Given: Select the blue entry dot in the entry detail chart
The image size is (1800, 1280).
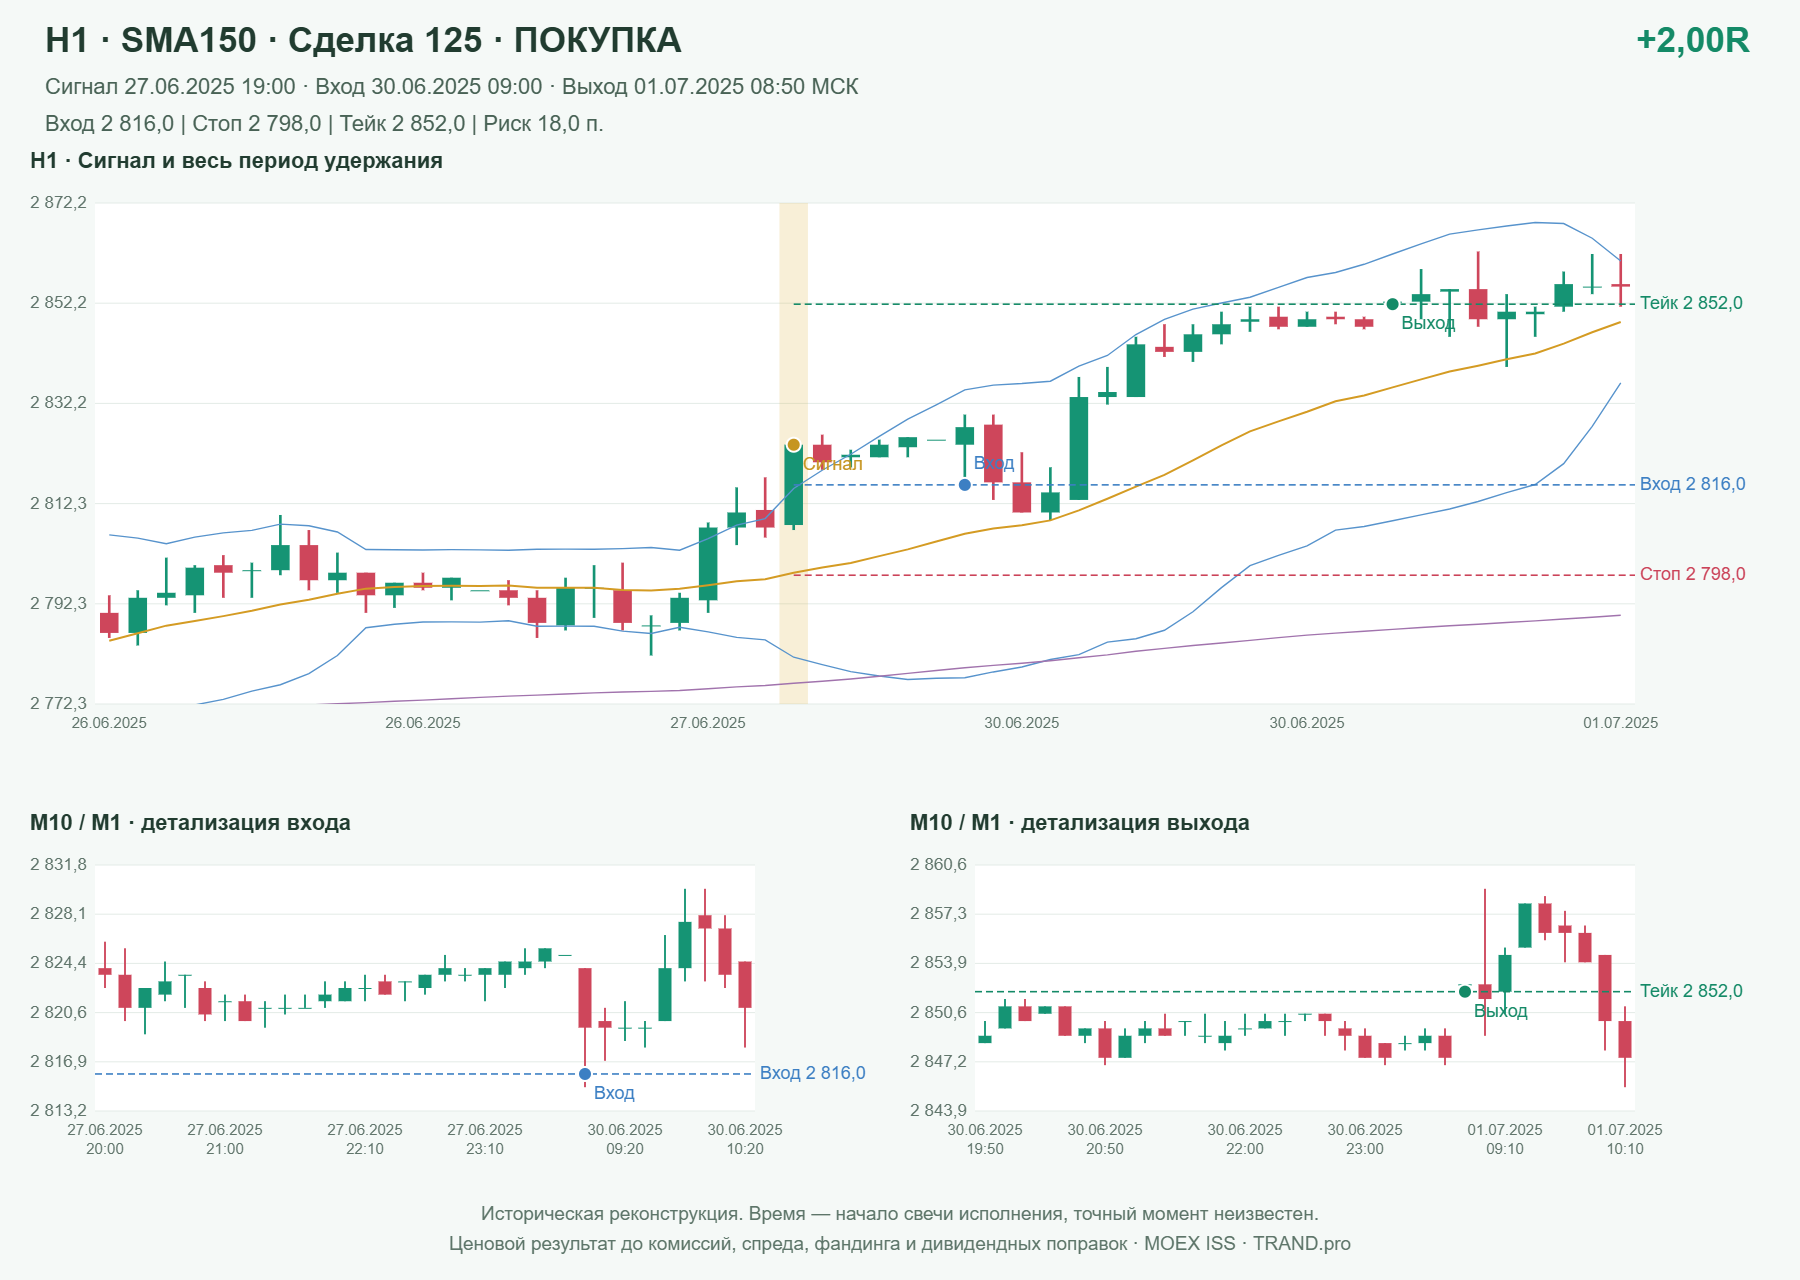Looking at the screenshot, I should 585,1074.
